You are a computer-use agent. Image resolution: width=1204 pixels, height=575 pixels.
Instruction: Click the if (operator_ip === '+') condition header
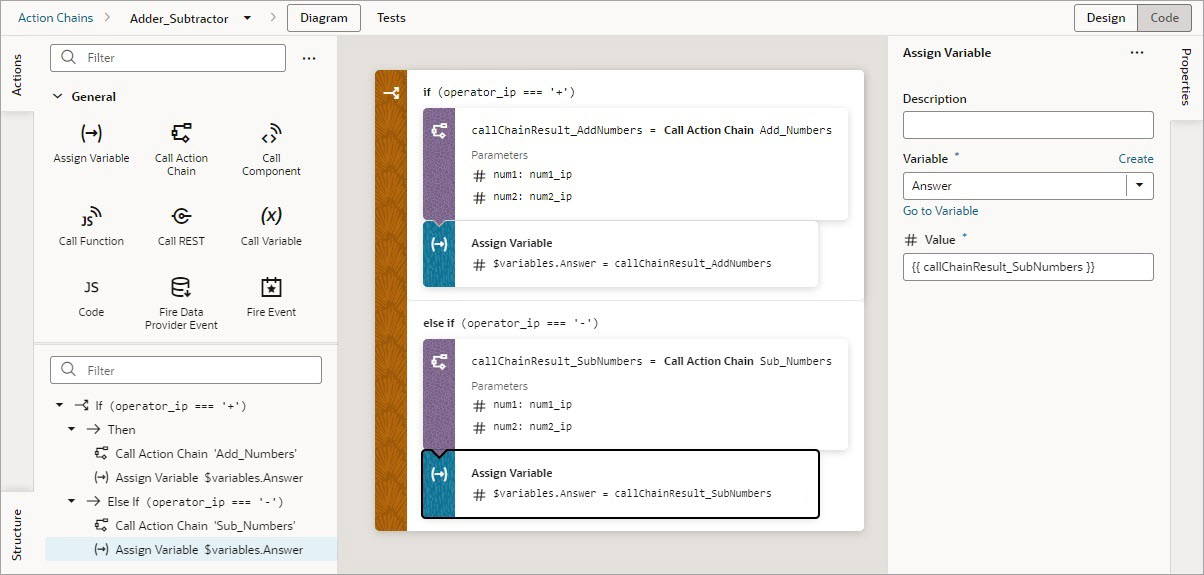[499, 92]
